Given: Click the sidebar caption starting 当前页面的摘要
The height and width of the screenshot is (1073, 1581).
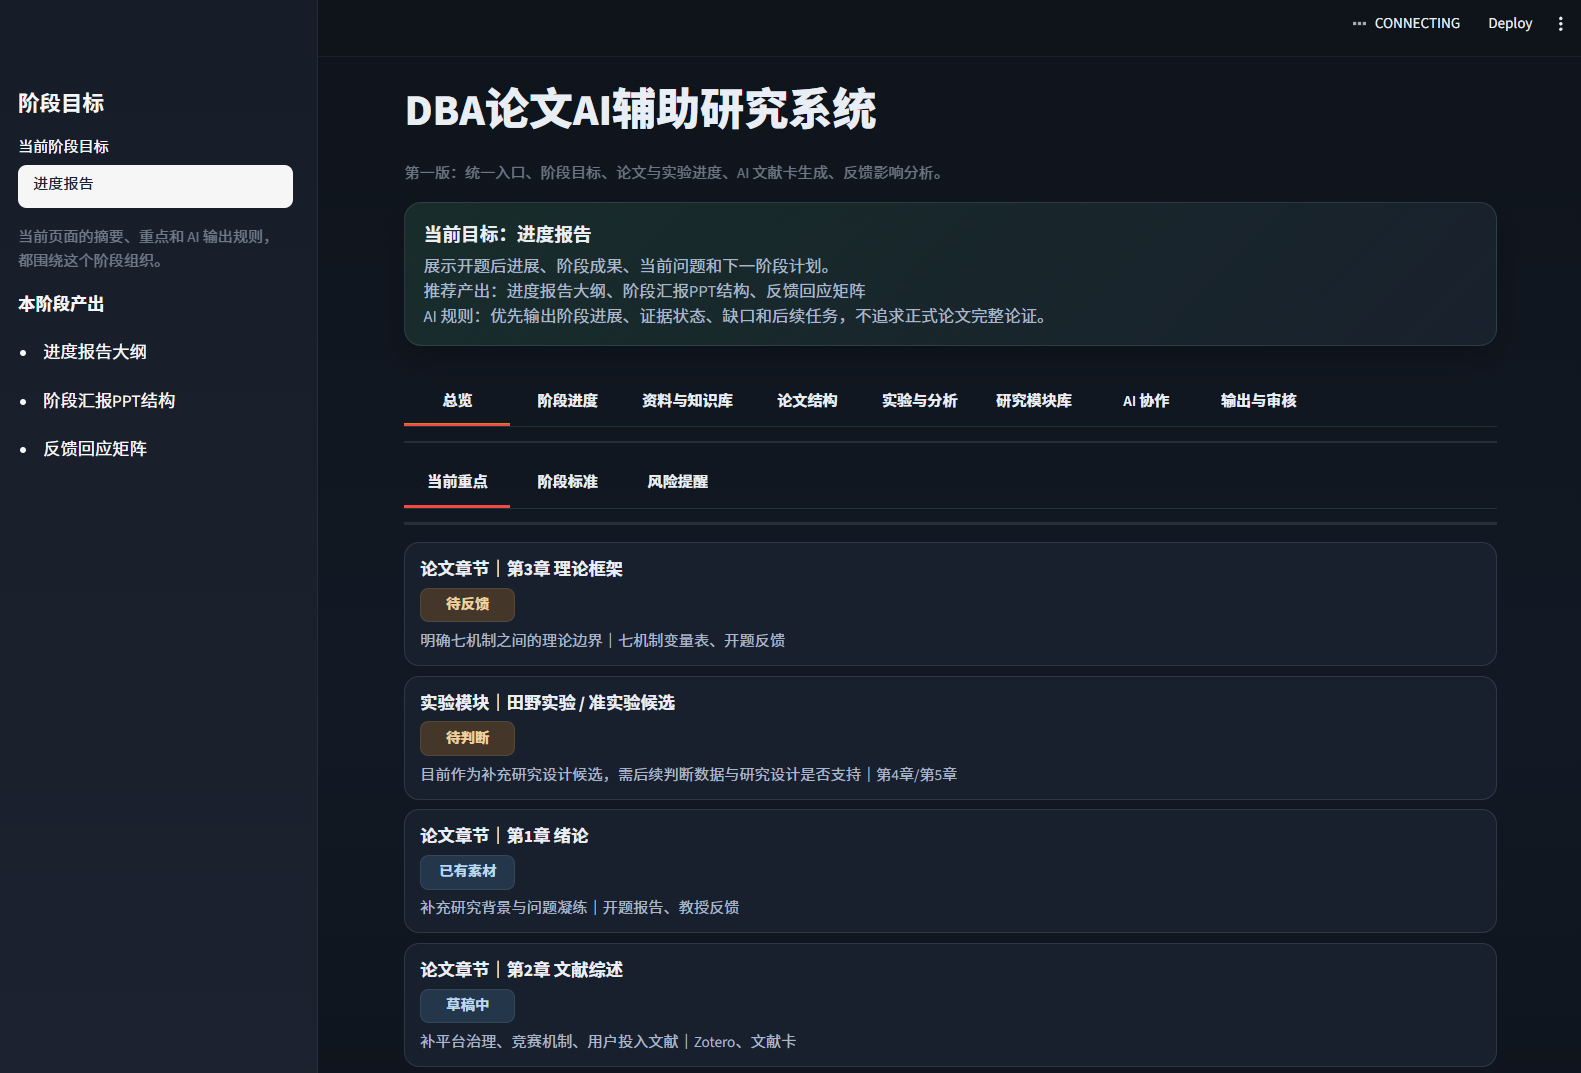Looking at the screenshot, I should pos(146,249).
